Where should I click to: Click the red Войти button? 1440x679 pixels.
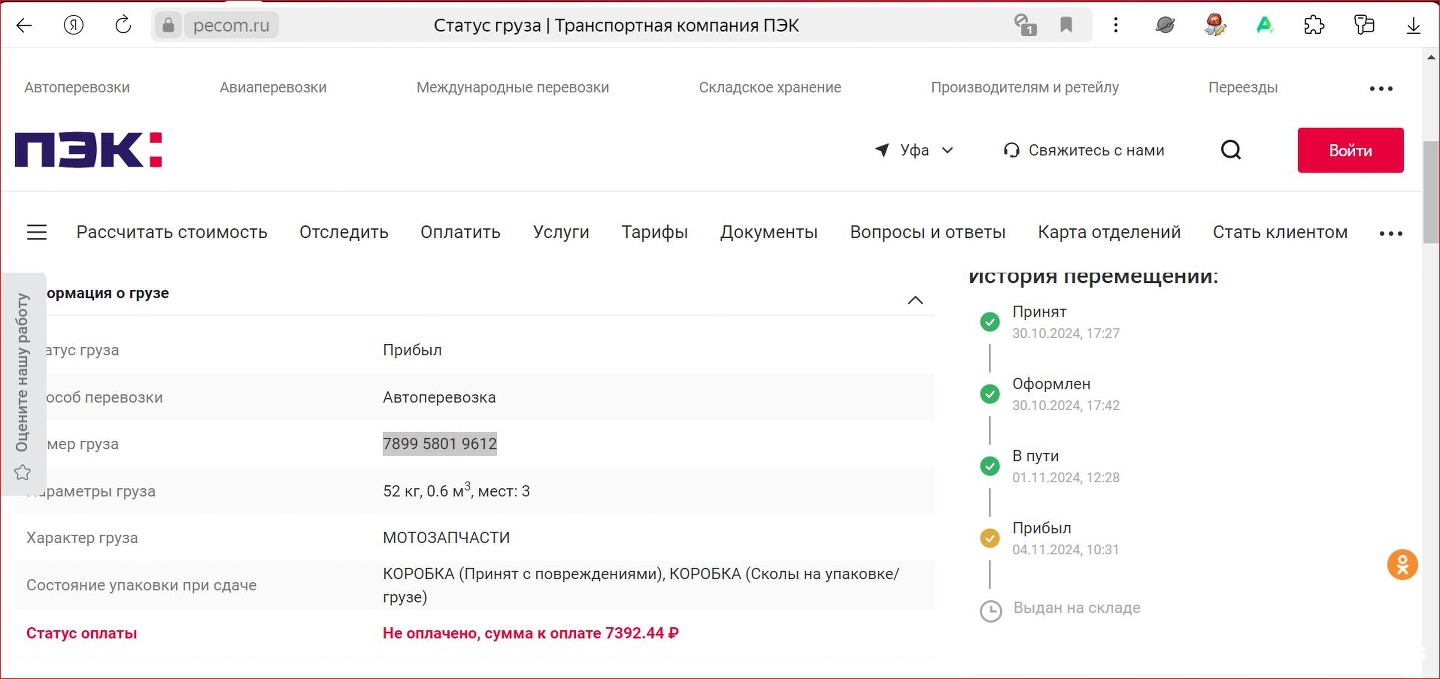(x=1350, y=150)
